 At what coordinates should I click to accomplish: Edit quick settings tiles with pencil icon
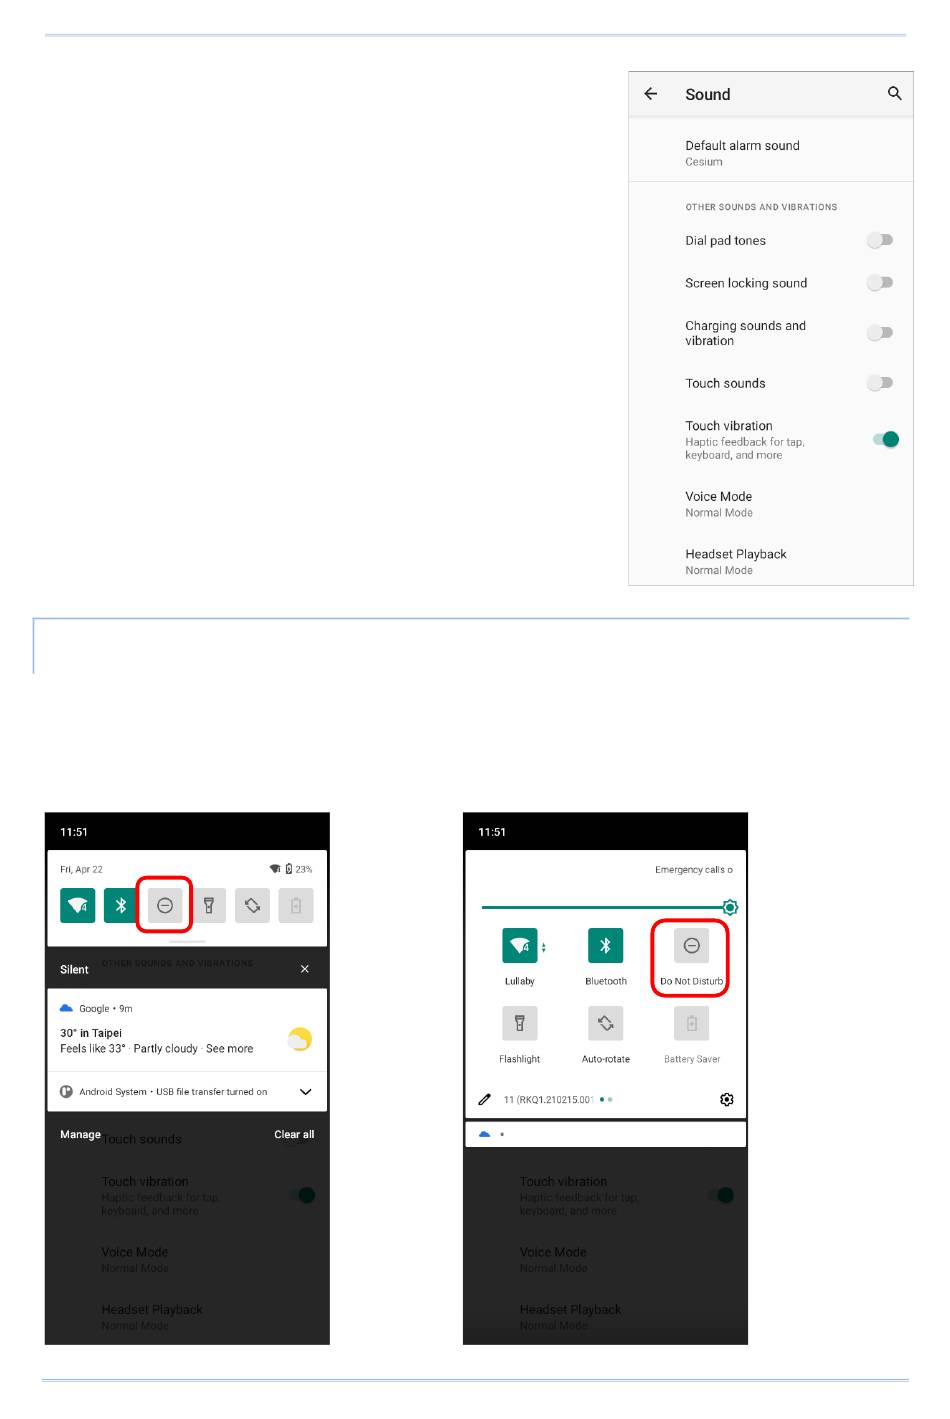click(485, 1099)
